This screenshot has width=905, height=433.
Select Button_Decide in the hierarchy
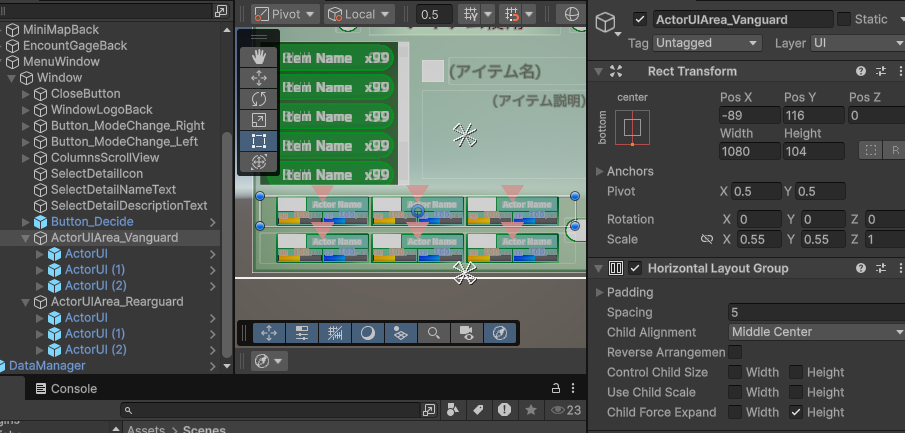pos(92,222)
